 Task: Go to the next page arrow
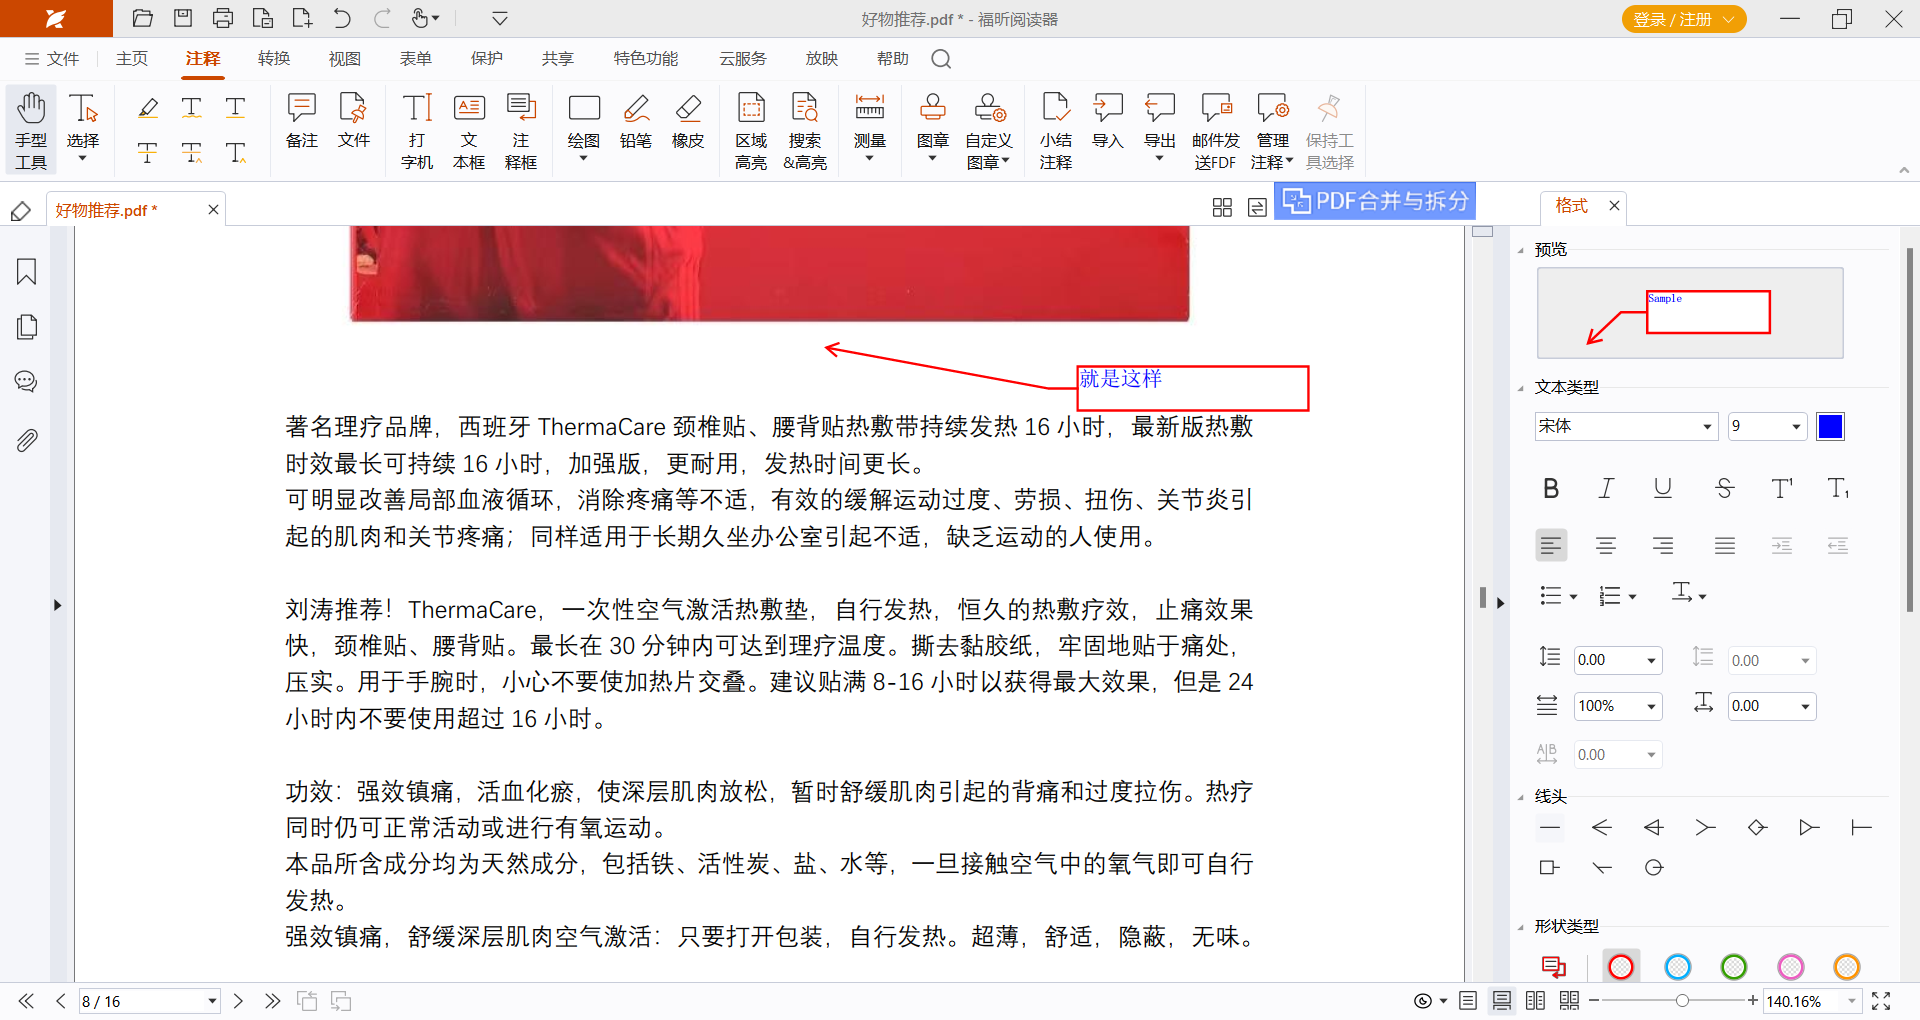(238, 1001)
